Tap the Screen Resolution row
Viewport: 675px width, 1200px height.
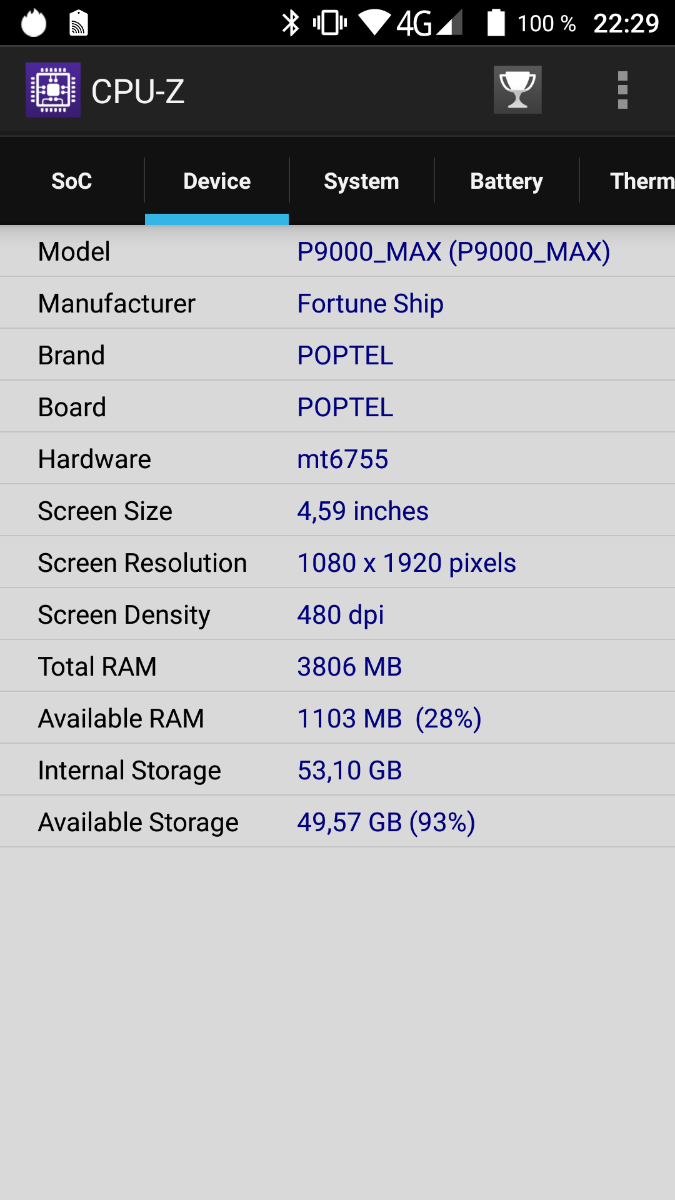click(x=337, y=563)
